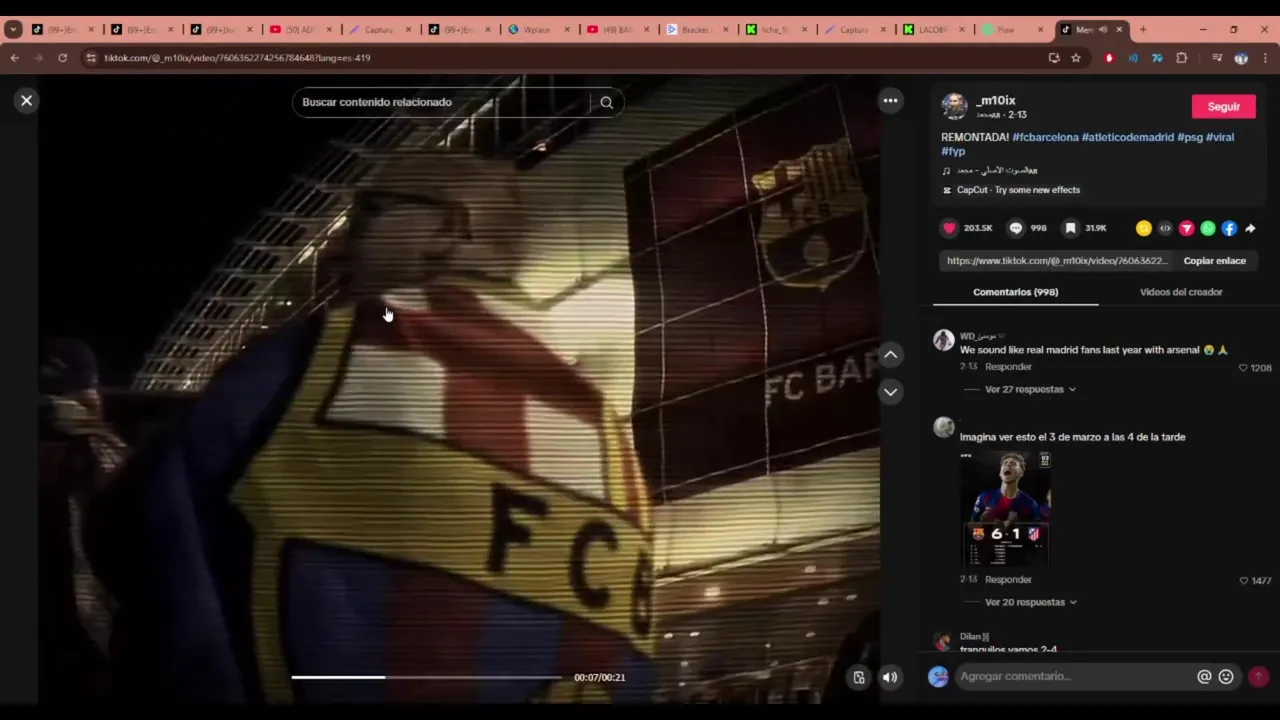Mention a user with @ icon
Screen dimensions: 1280x720
1204,677
